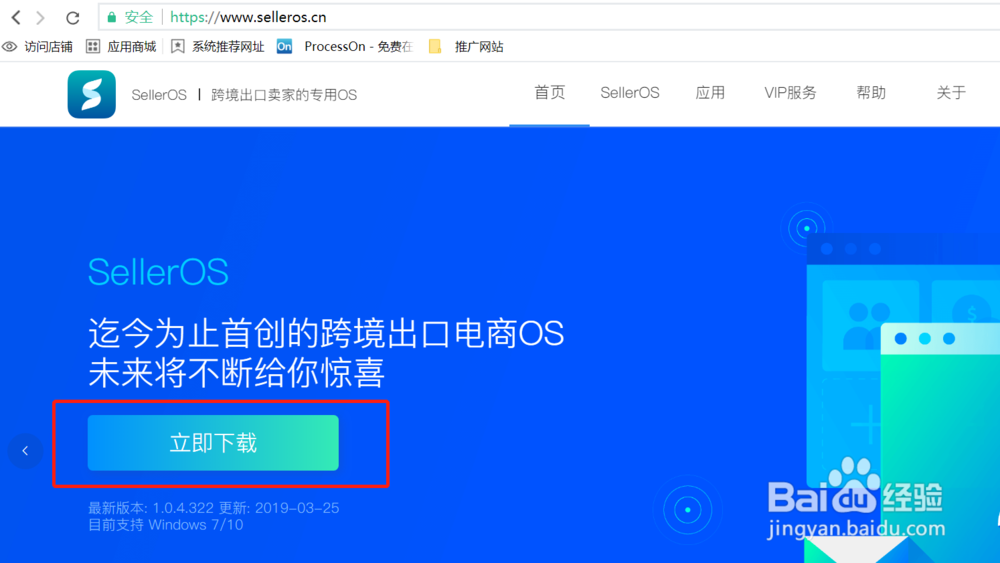Open the 访问店铺 bookmark
This screenshot has width=1000, height=563.
(x=38, y=47)
